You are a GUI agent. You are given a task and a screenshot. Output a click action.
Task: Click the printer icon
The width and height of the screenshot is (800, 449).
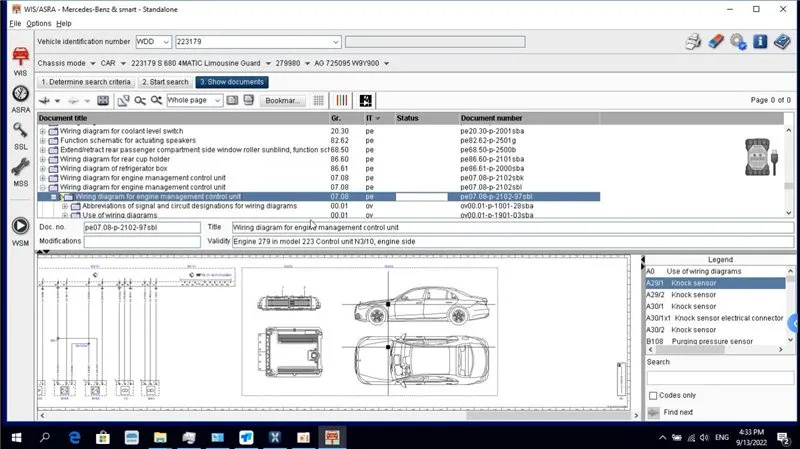(693, 41)
